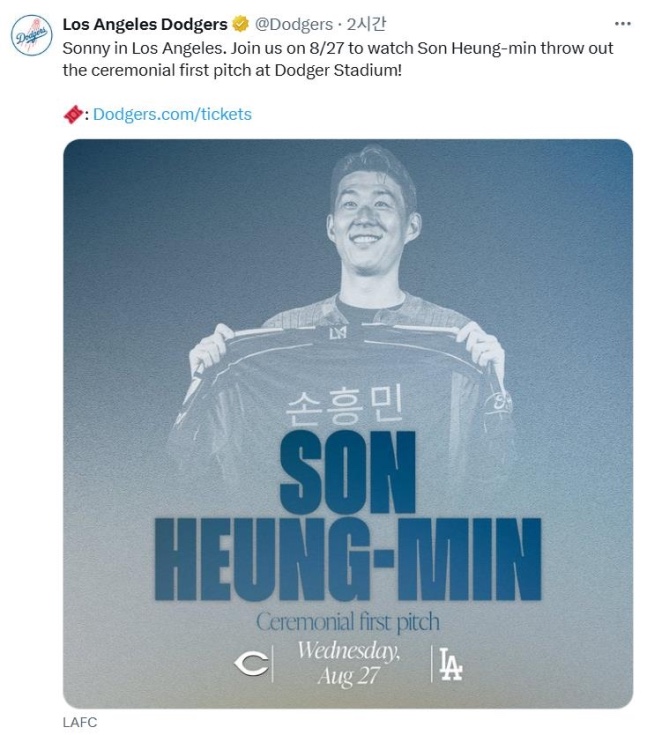Click the Ceremonial first pitch subtitle
This screenshot has height=735, width=647.
click(x=348, y=622)
